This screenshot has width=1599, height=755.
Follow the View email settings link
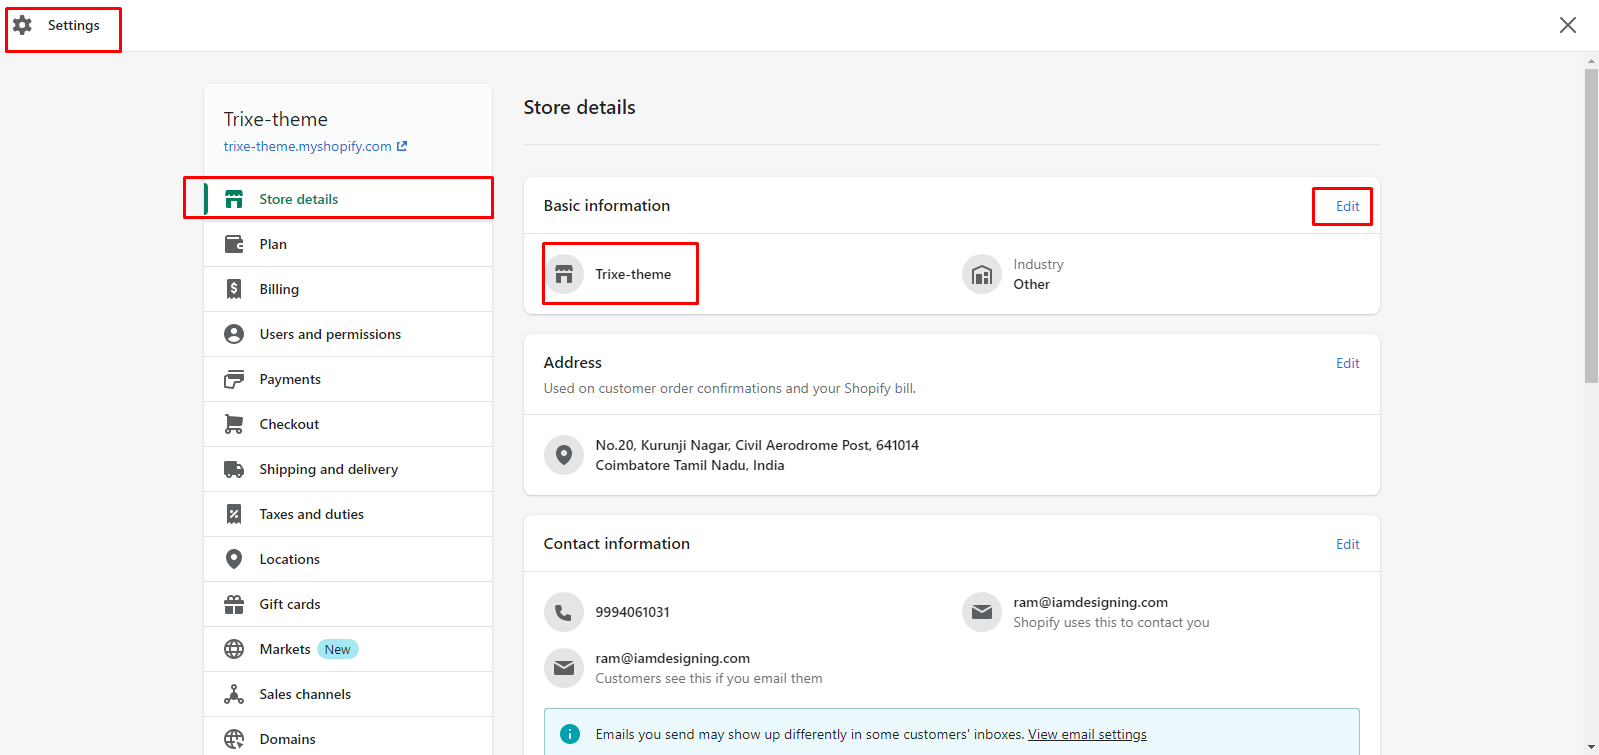click(x=1087, y=734)
